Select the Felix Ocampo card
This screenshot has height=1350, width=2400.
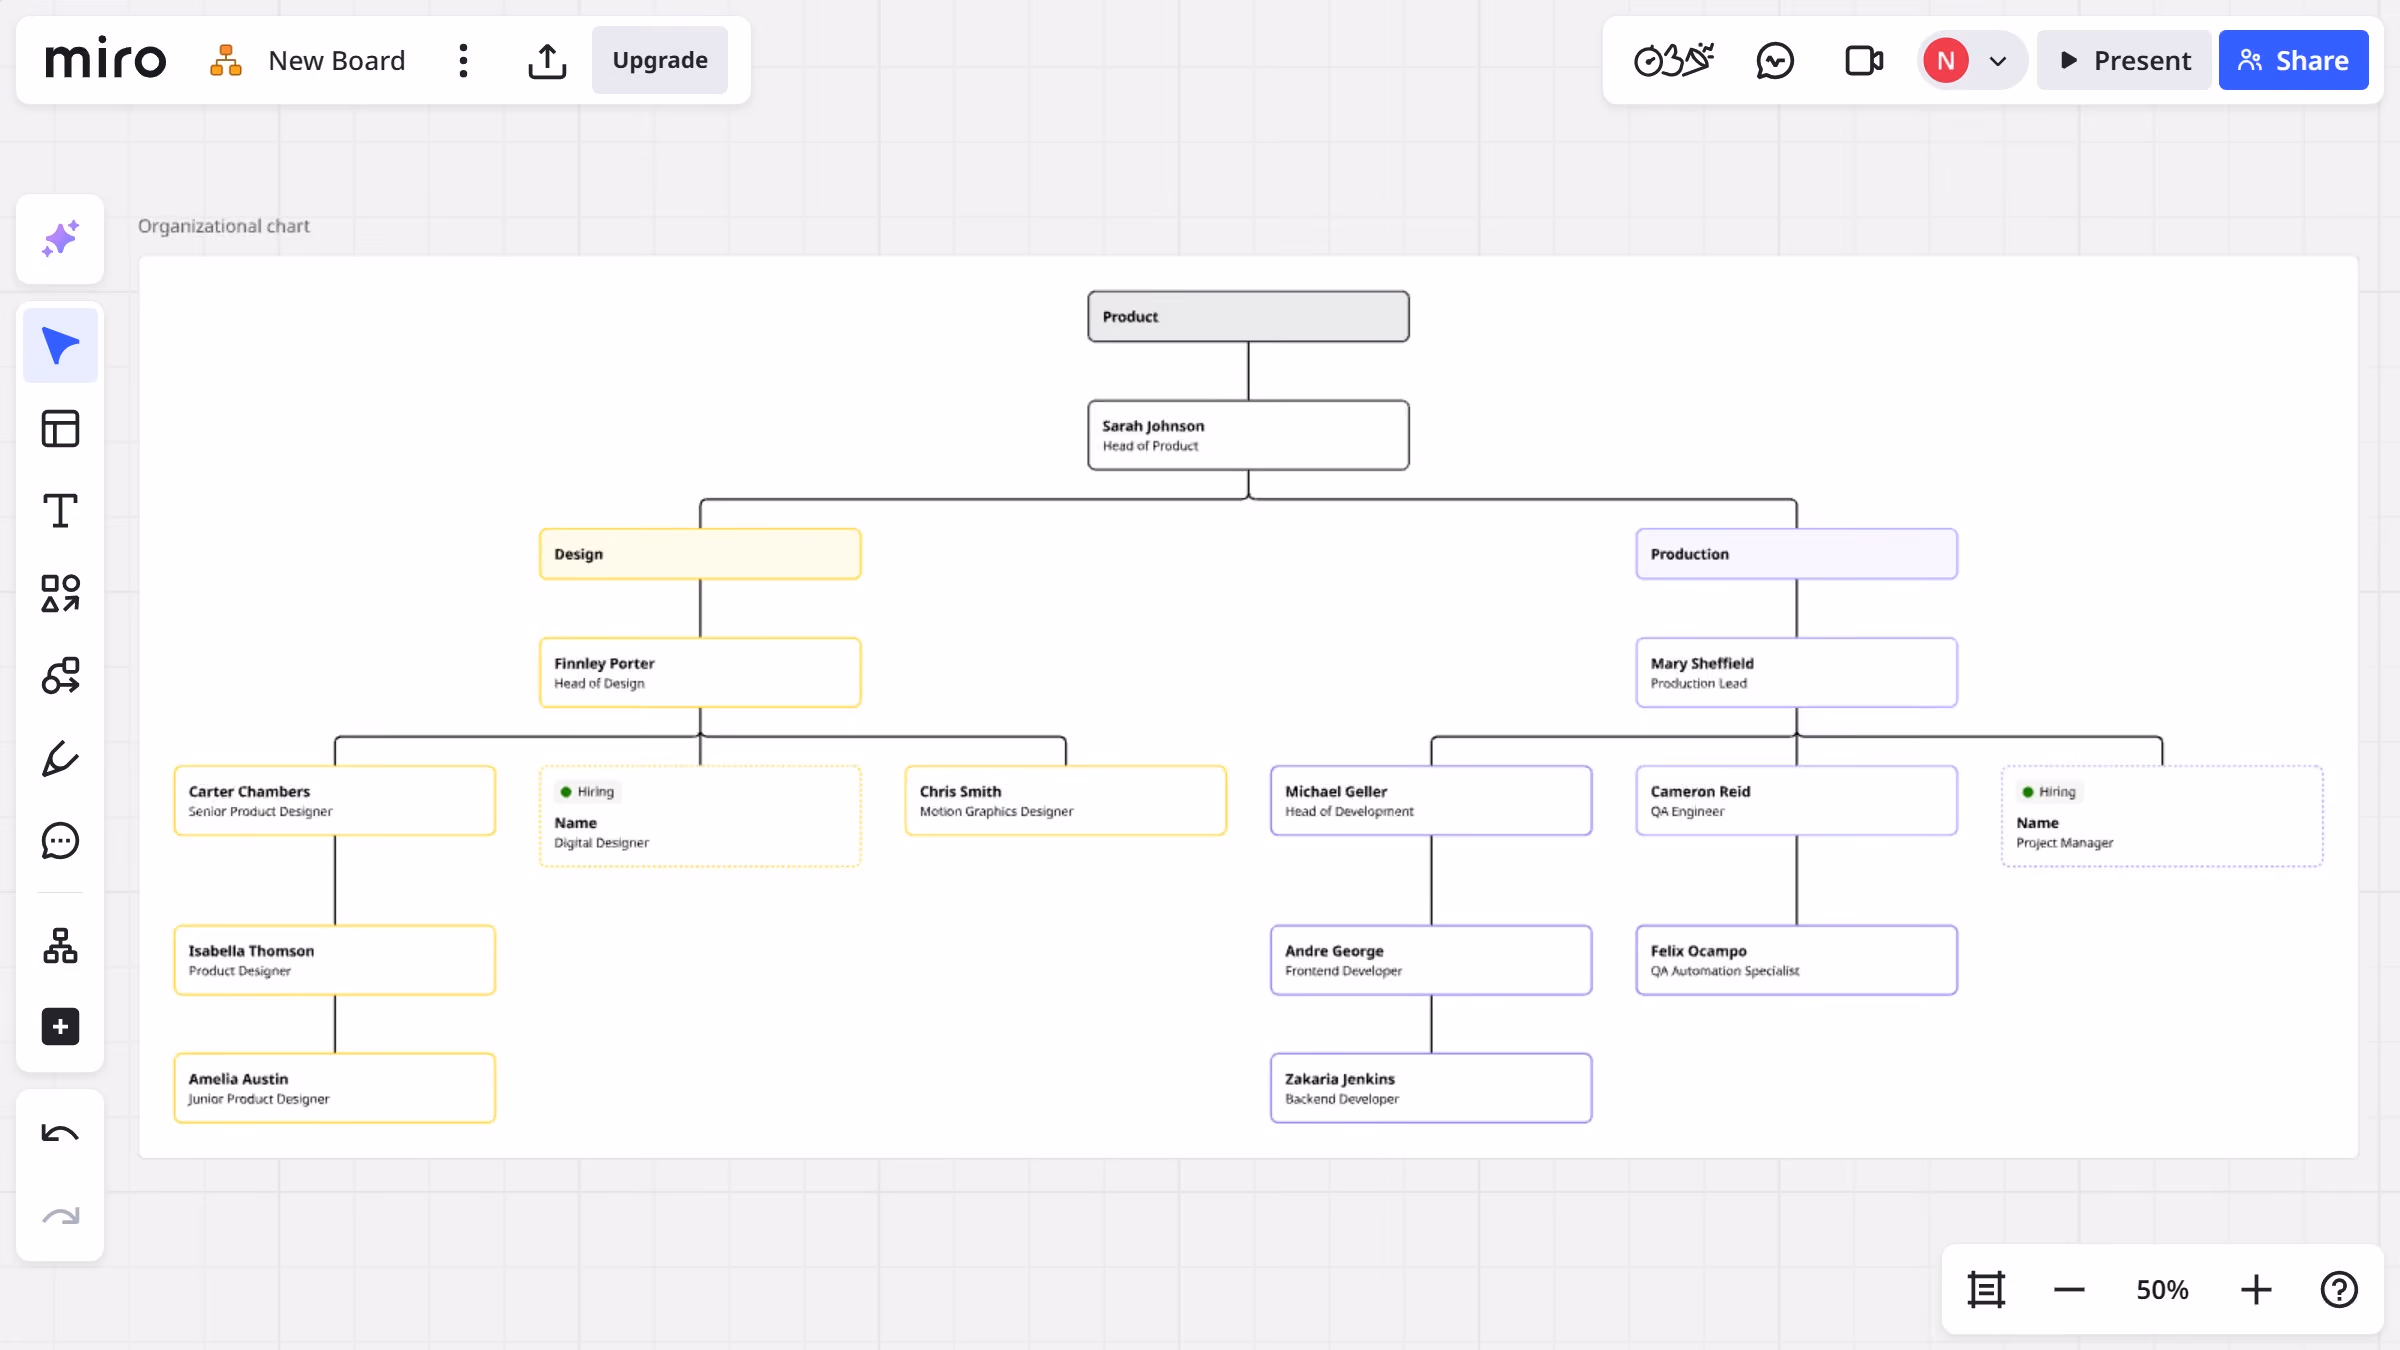click(x=1796, y=960)
